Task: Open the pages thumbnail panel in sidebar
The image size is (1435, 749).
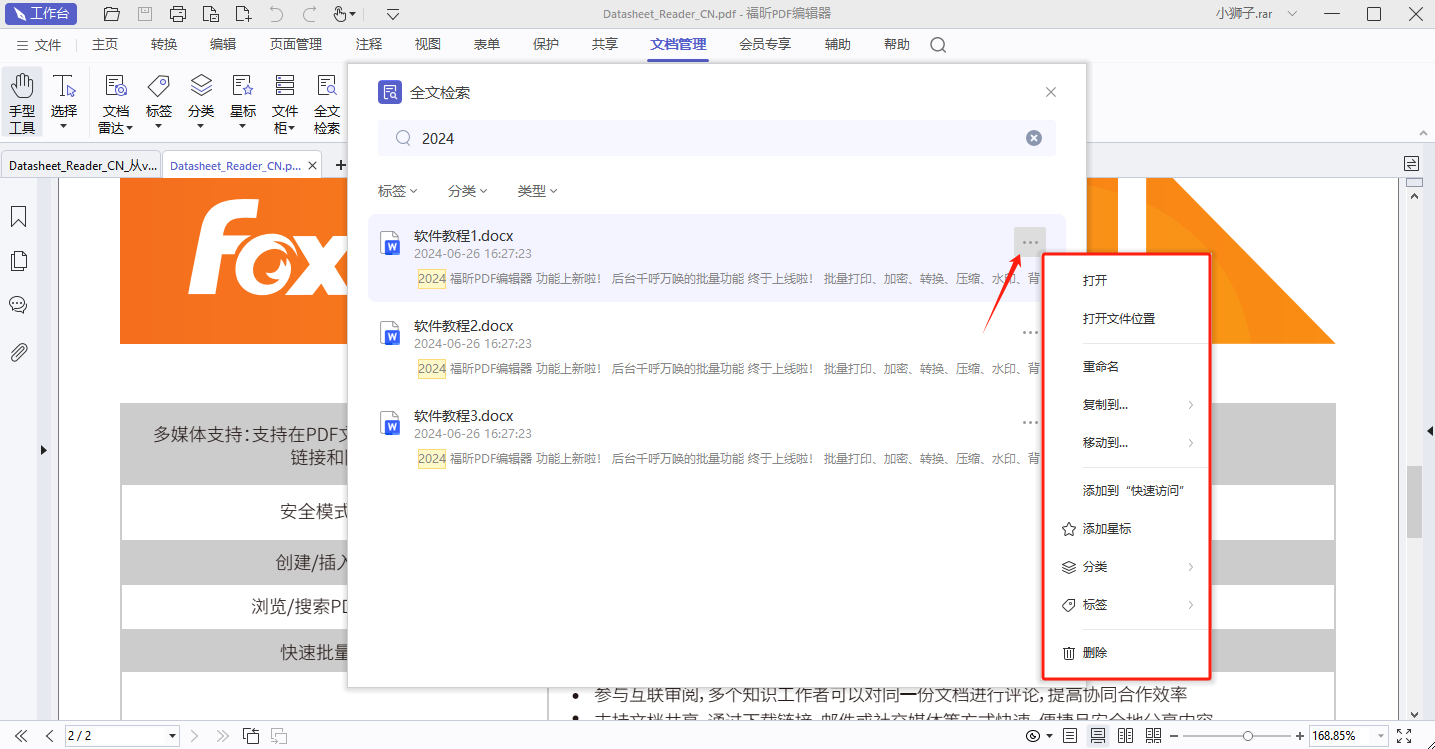Action: 18,261
